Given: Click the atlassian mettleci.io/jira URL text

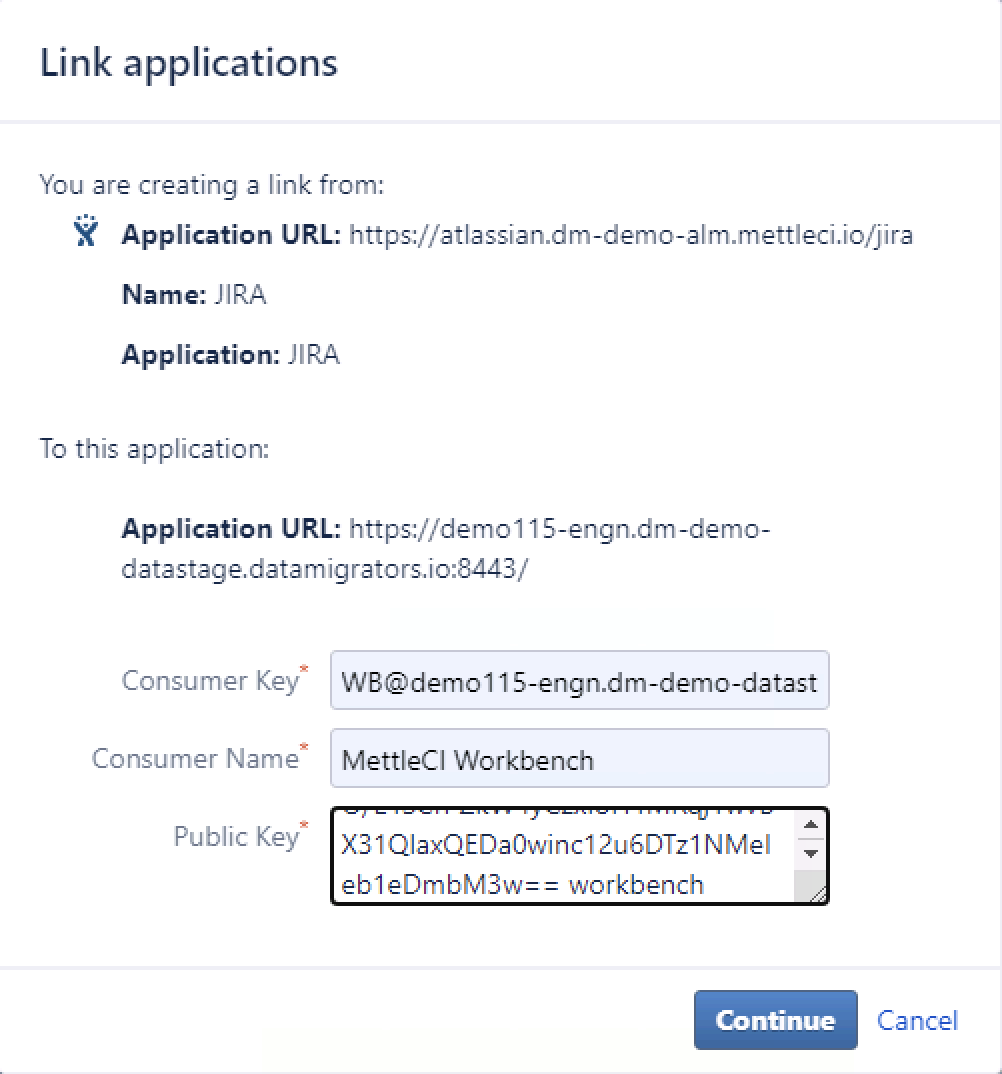Looking at the screenshot, I should click(x=630, y=236).
